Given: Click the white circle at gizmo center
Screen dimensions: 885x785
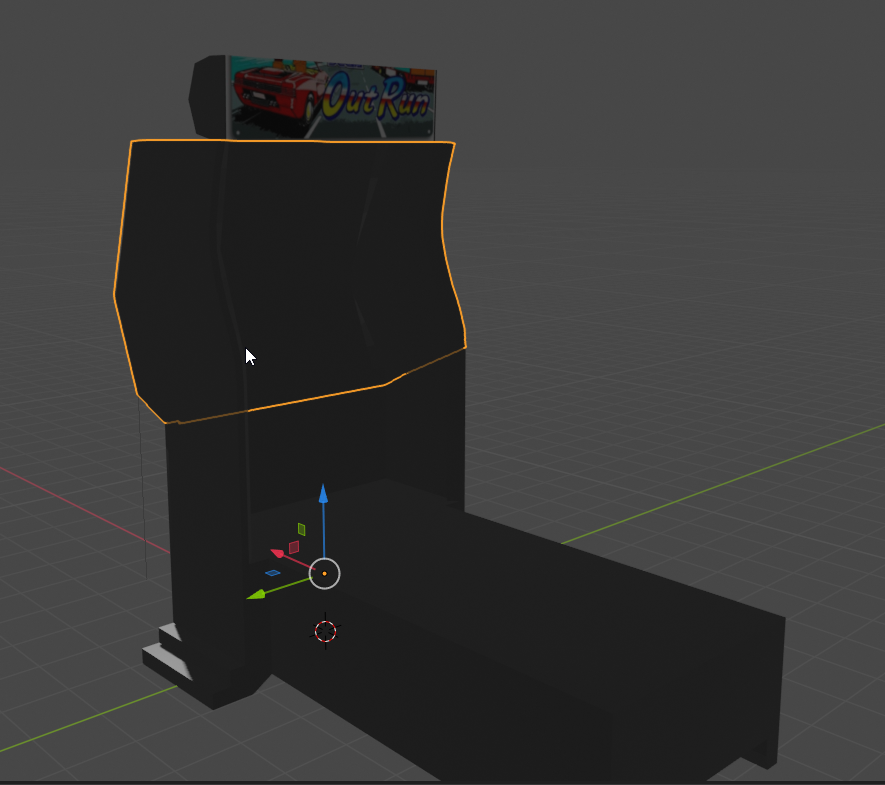Looking at the screenshot, I should 325,573.
